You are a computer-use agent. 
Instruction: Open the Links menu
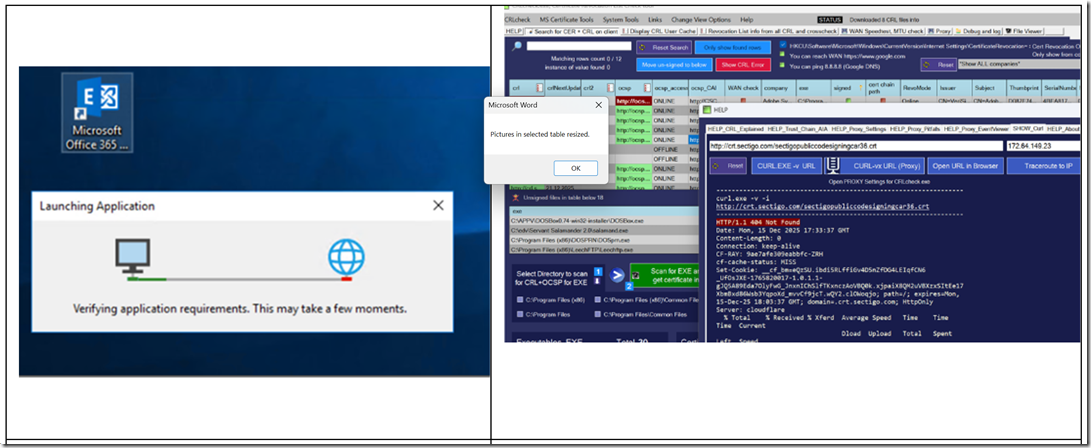pos(655,19)
